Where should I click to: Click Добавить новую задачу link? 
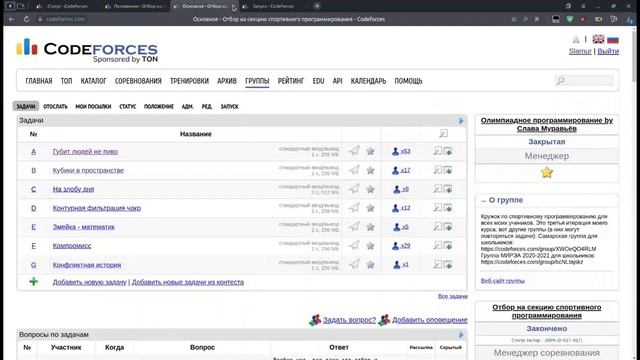[89, 282]
